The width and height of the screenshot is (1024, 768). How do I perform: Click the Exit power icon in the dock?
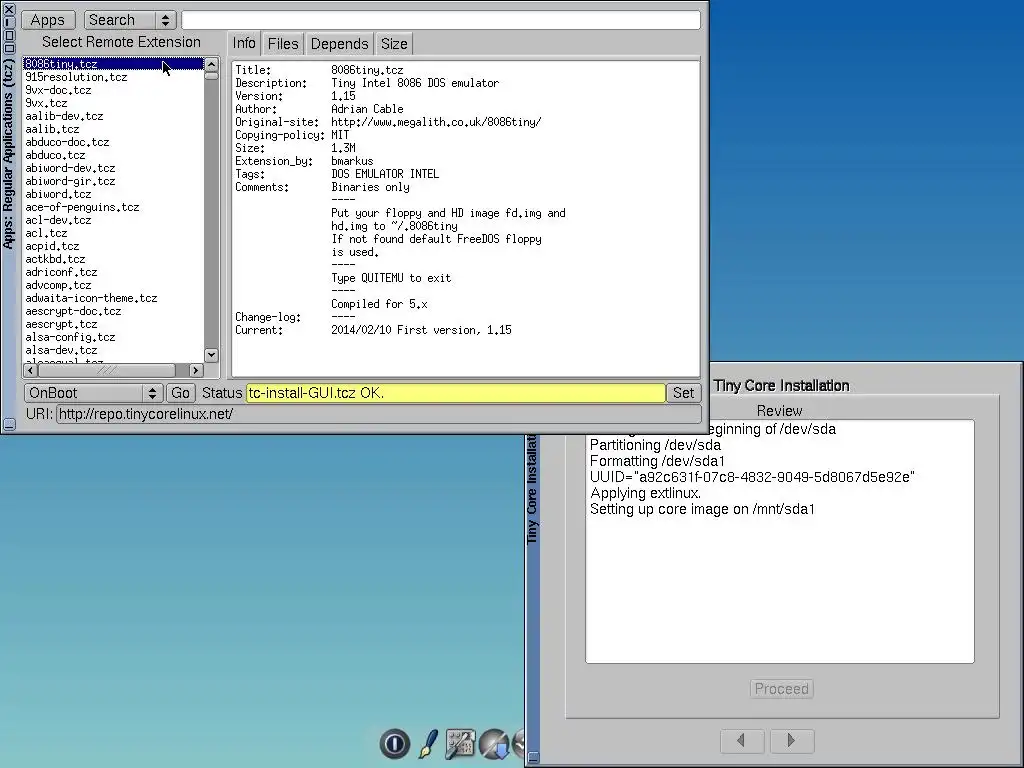tap(394, 743)
